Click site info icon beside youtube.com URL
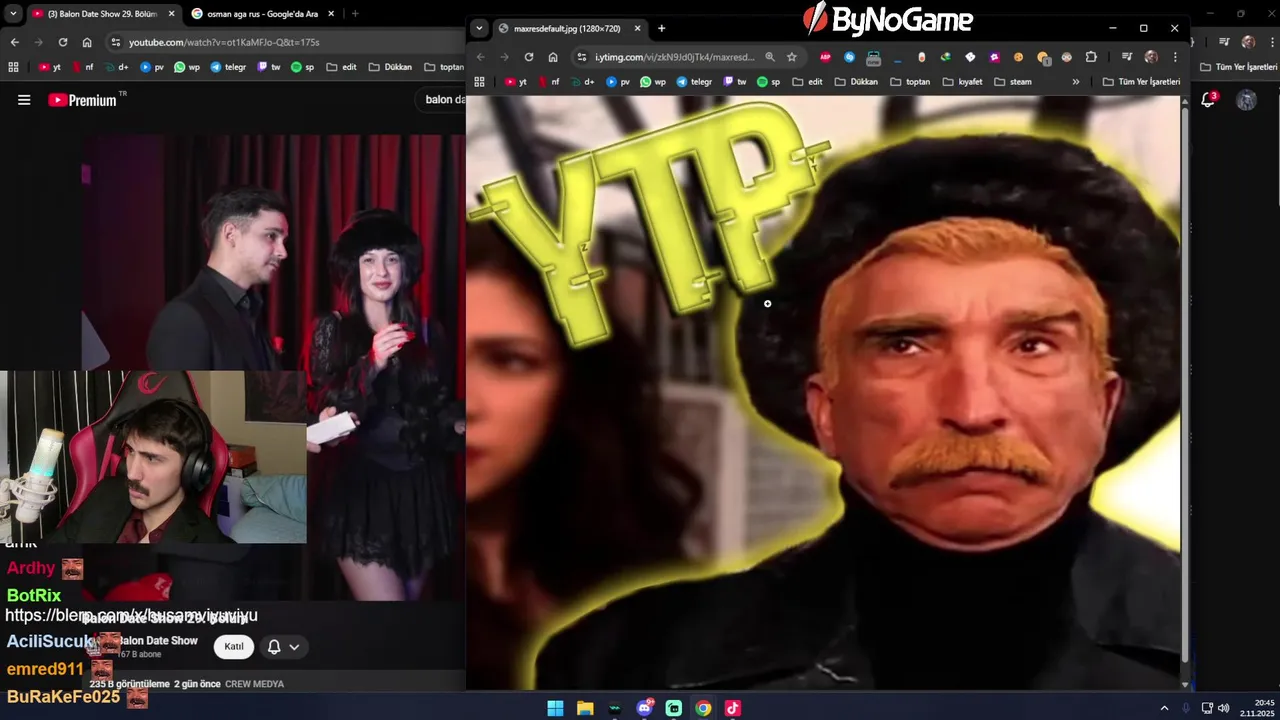Image resolution: width=1280 pixels, height=720 pixels. coord(116,42)
